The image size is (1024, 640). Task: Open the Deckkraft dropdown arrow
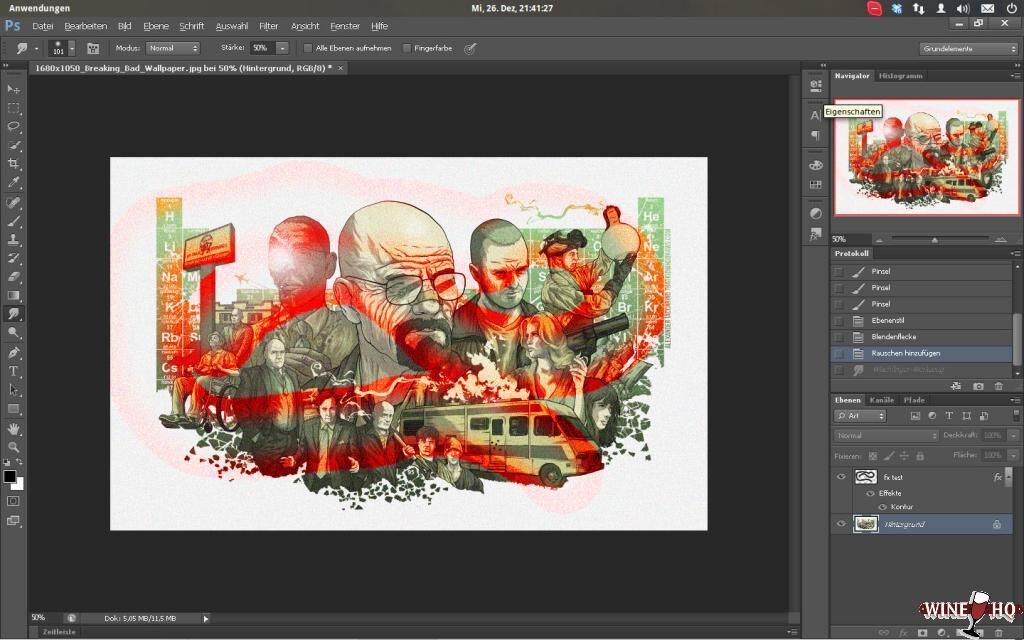pyautogui.click(x=1013, y=436)
